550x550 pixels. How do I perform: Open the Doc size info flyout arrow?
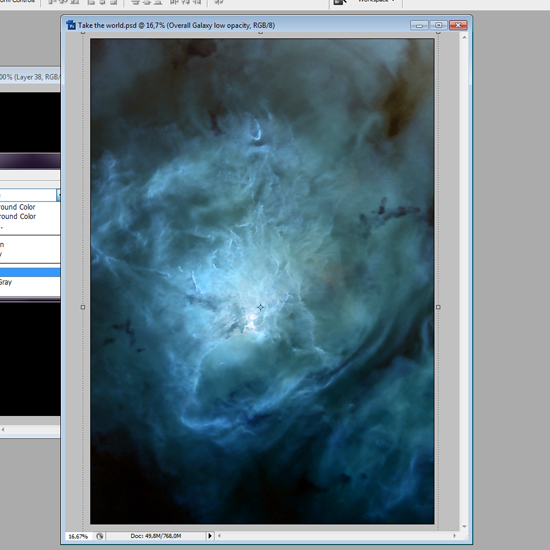click(x=210, y=536)
